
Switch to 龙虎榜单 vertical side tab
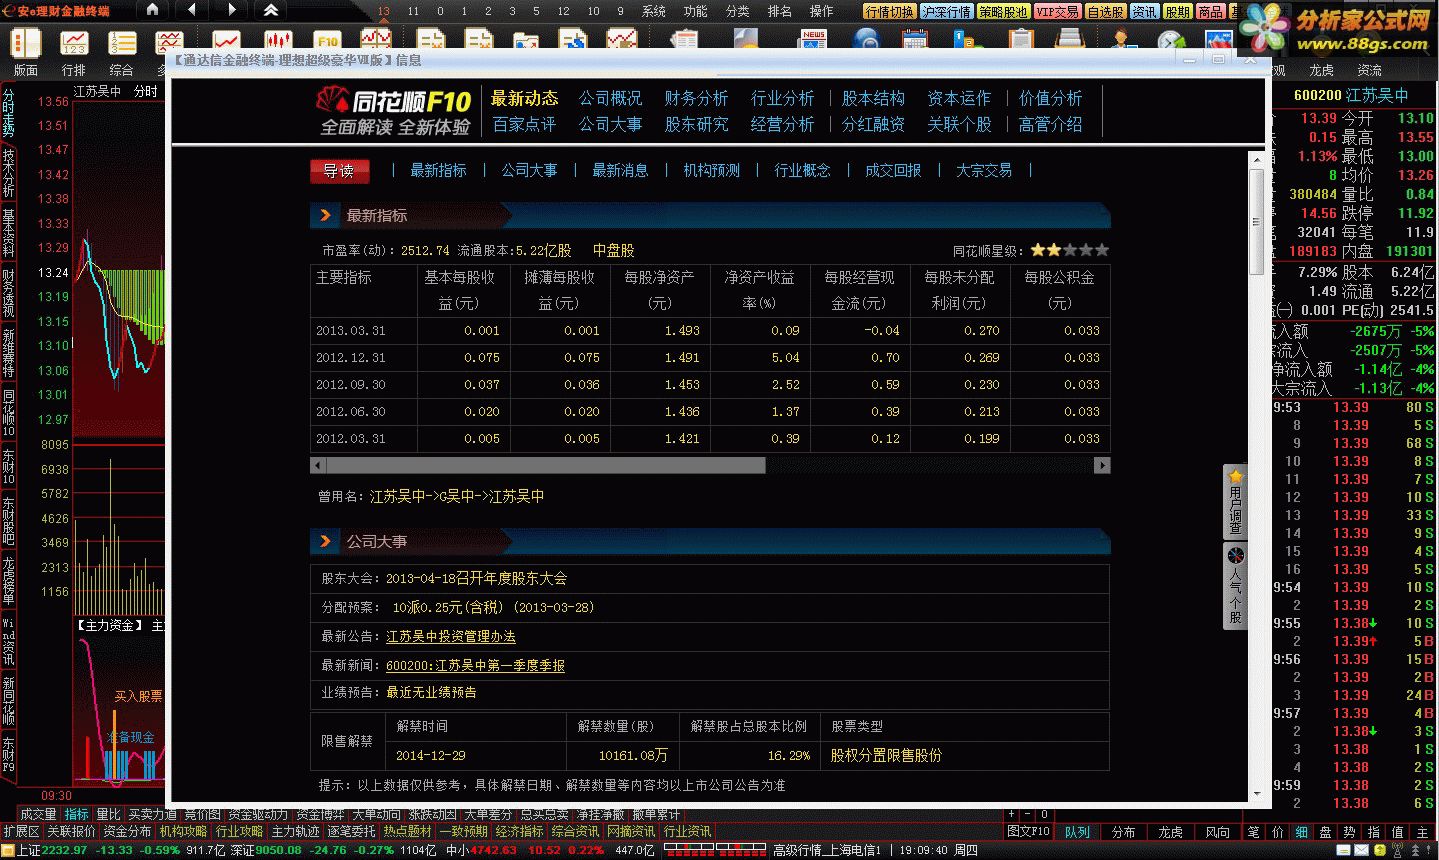coord(8,581)
